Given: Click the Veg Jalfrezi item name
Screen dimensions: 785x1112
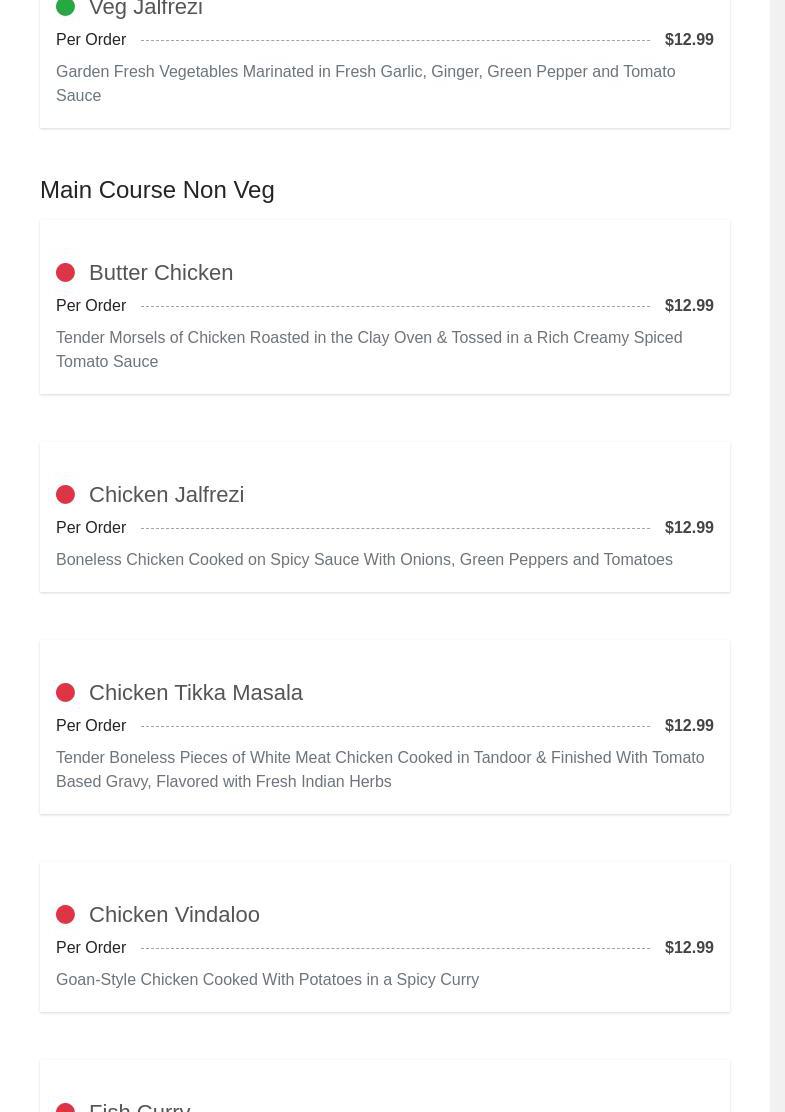Looking at the screenshot, I should point(146,9).
